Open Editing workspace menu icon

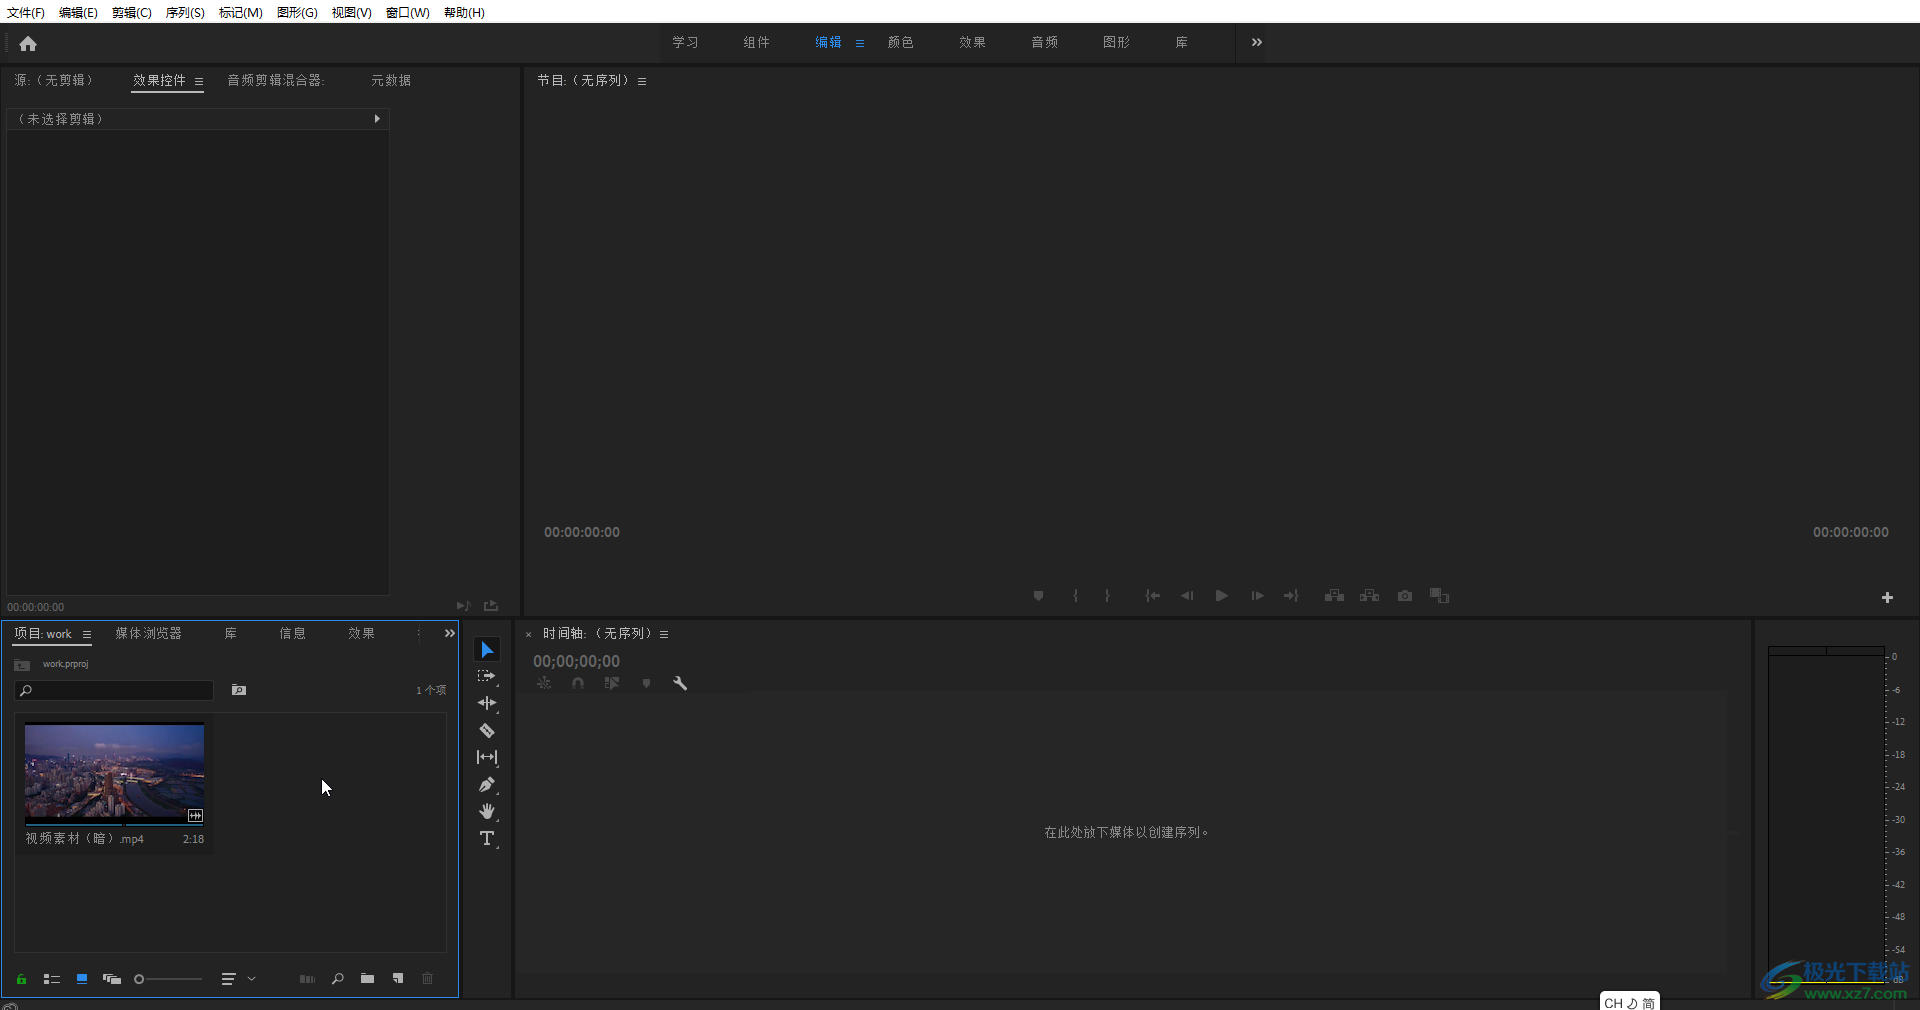click(x=860, y=43)
